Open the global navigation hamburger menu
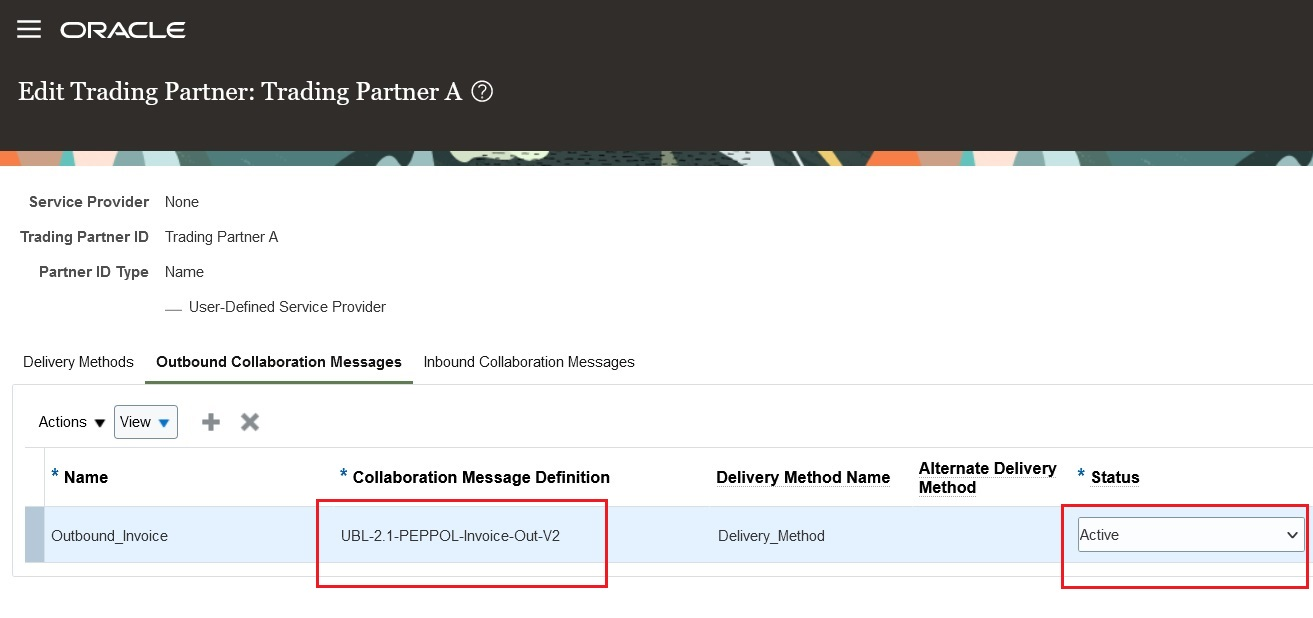1313x618 pixels. (x=28, y=29)
